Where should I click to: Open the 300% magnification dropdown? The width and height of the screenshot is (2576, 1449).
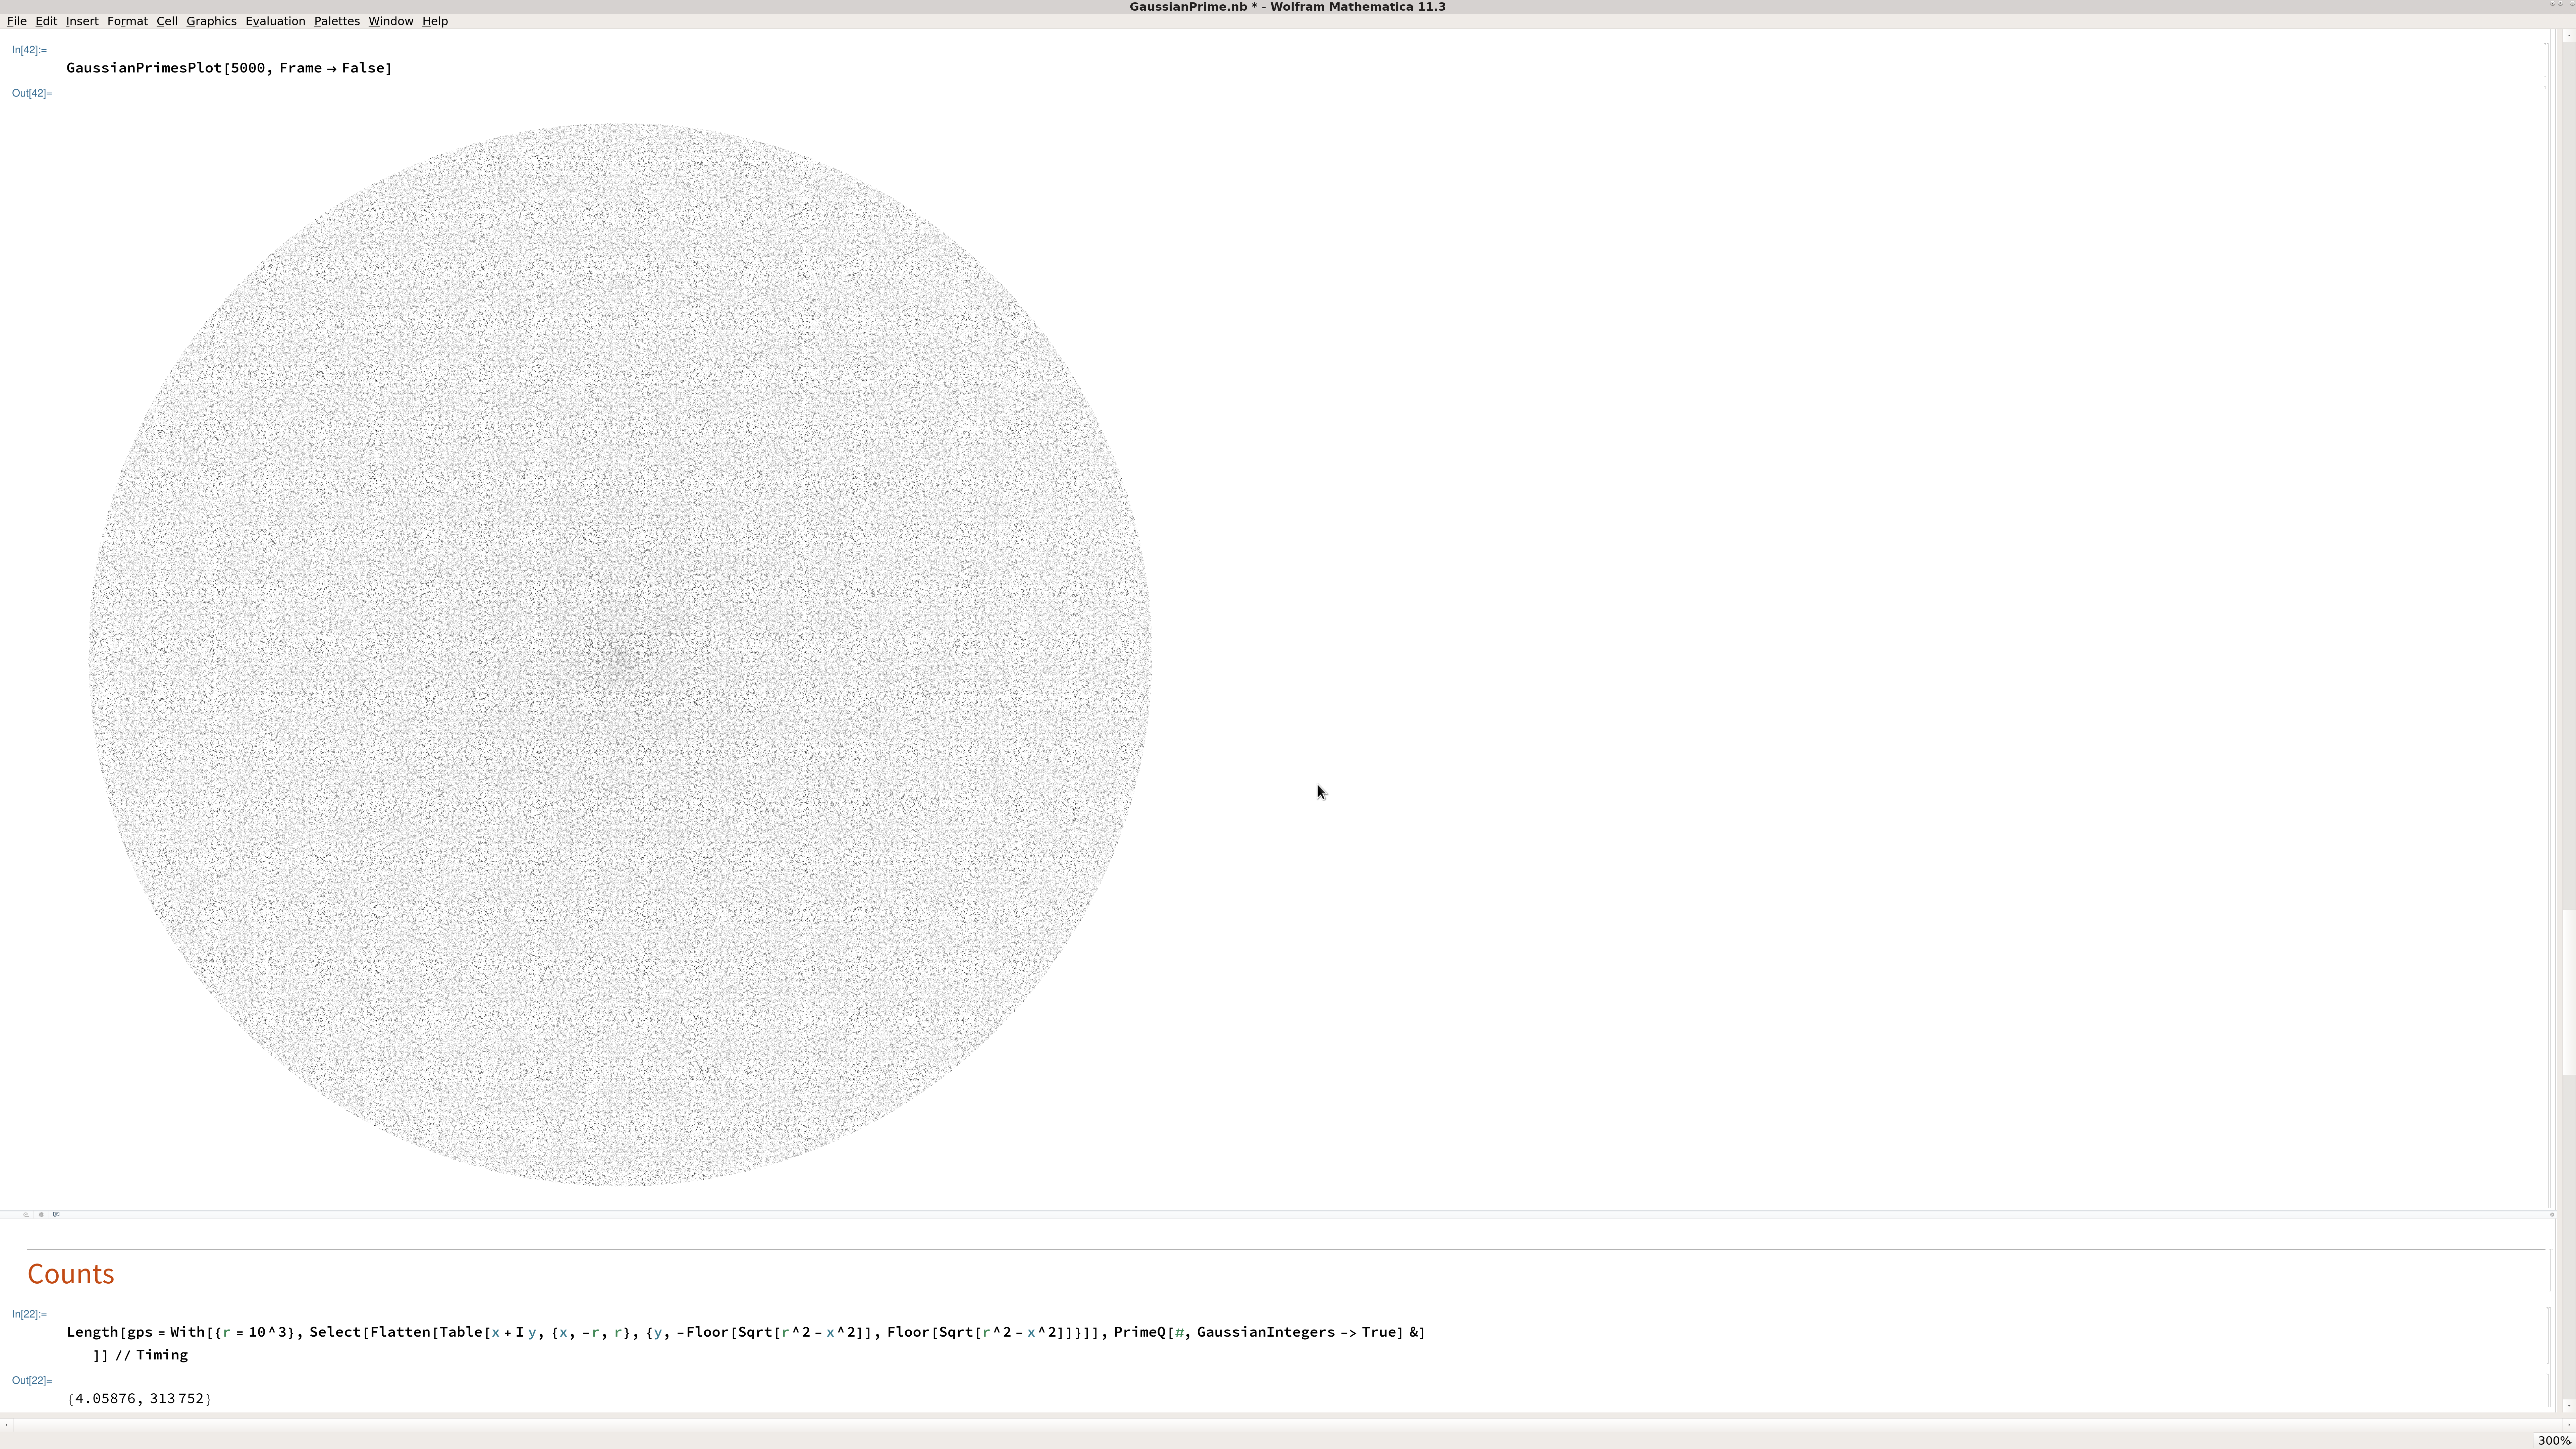tap(2554, 1440)
